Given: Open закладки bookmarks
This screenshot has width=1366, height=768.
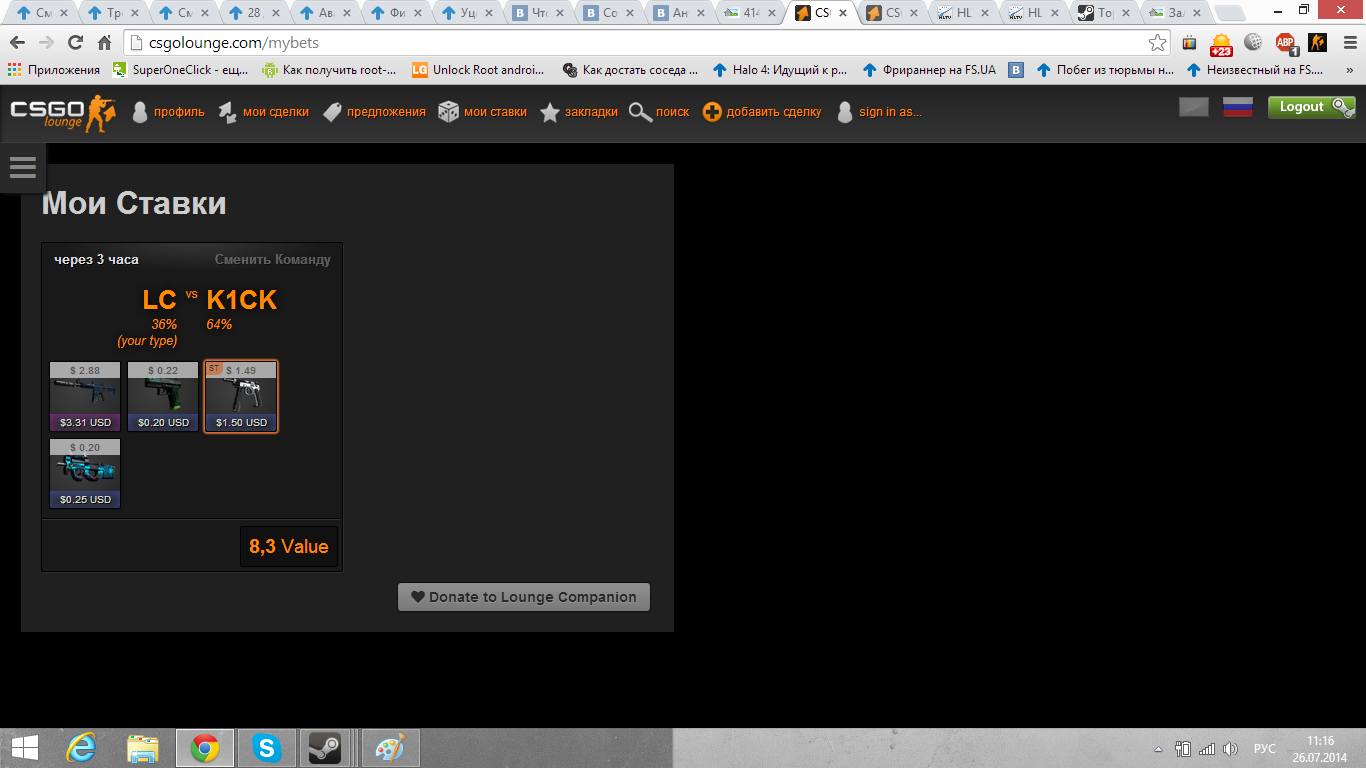Looking at the screenshot, I should point(579,112).
